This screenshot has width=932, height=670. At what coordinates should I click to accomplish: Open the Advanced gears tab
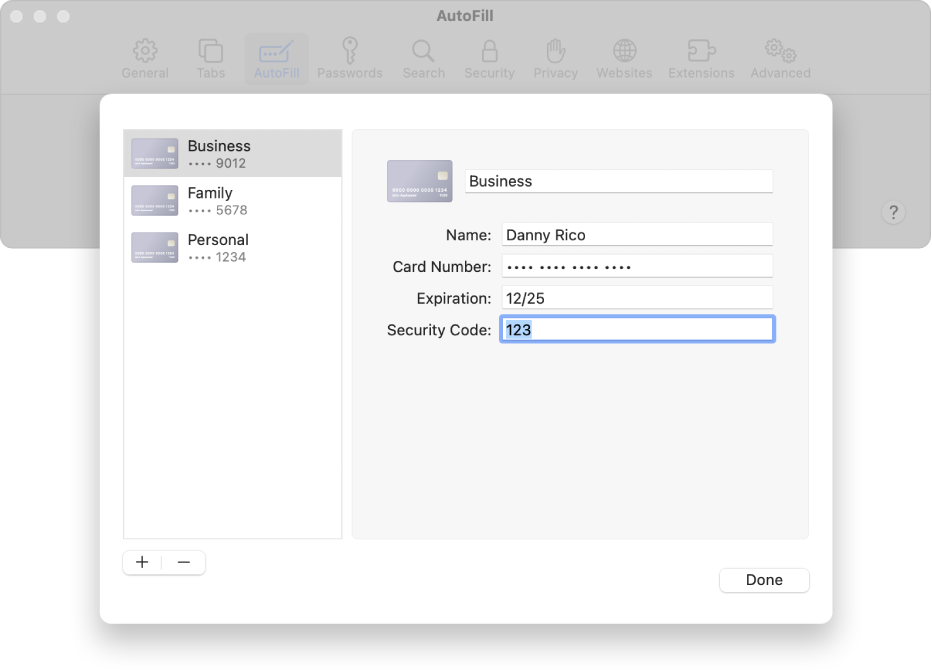780,59
